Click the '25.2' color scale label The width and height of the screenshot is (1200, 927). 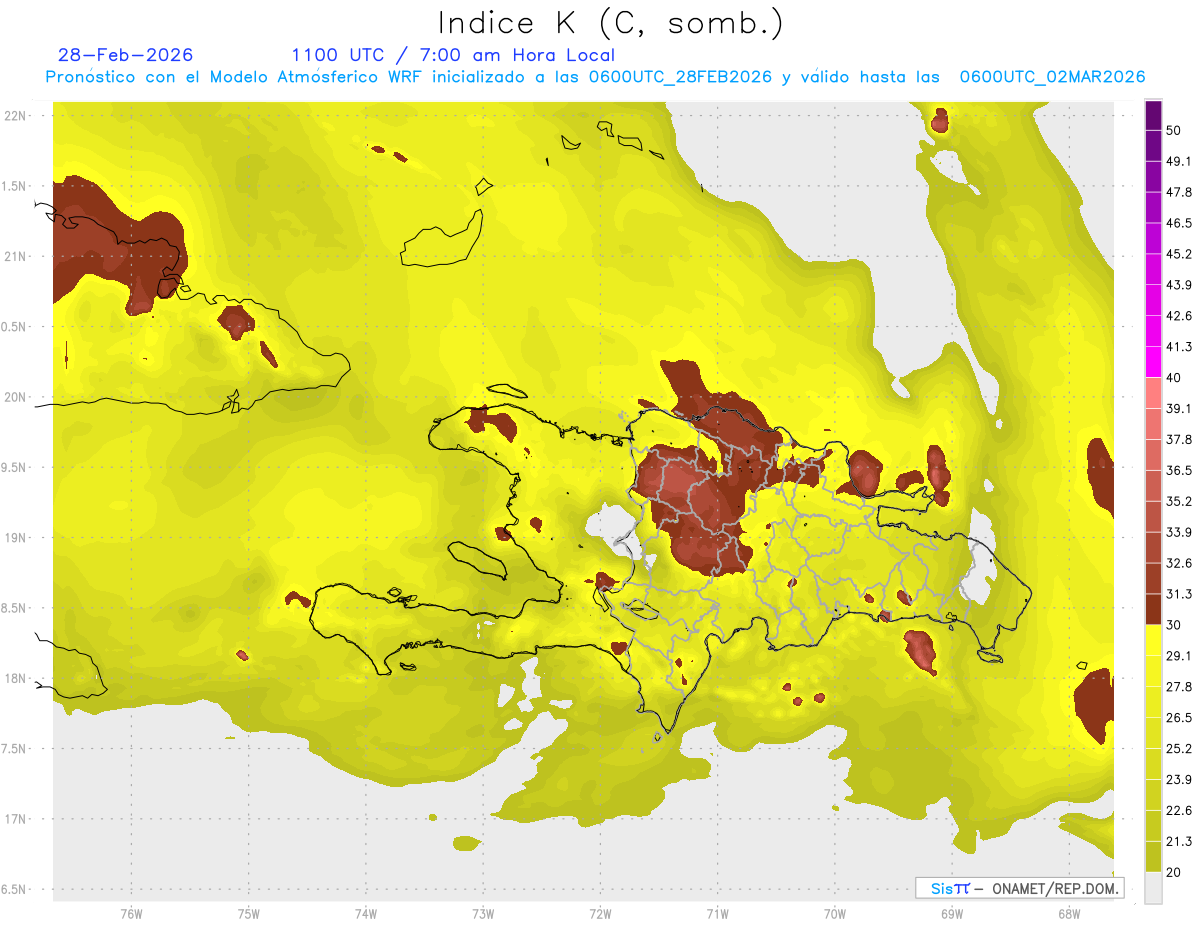(x=1179, y=749)
